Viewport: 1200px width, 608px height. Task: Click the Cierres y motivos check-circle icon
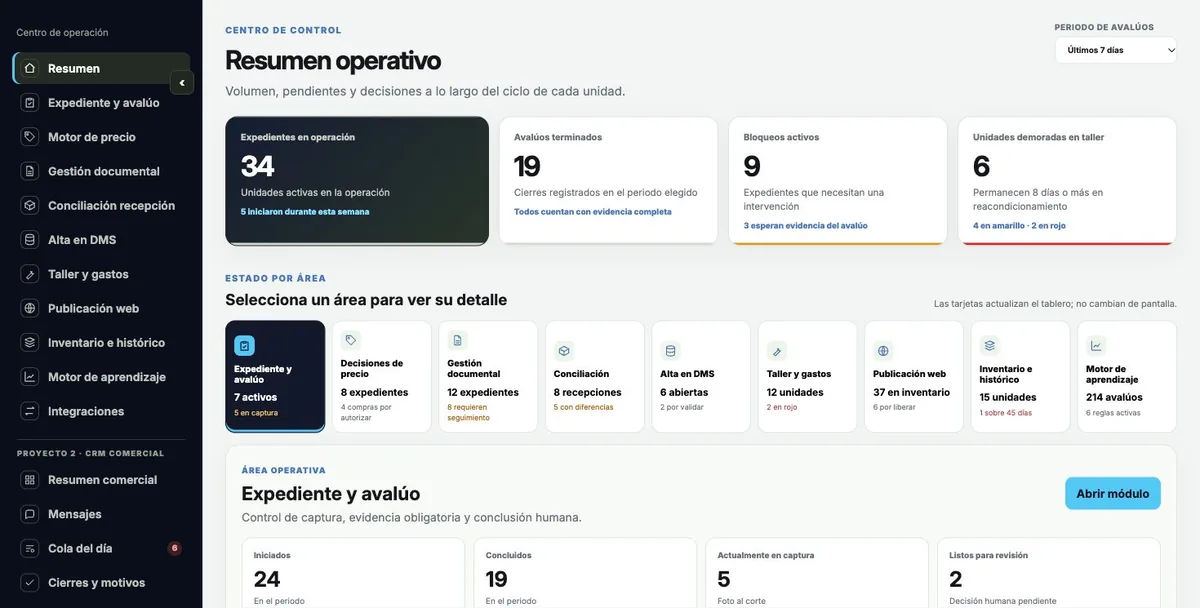click(x=29, y=582)
